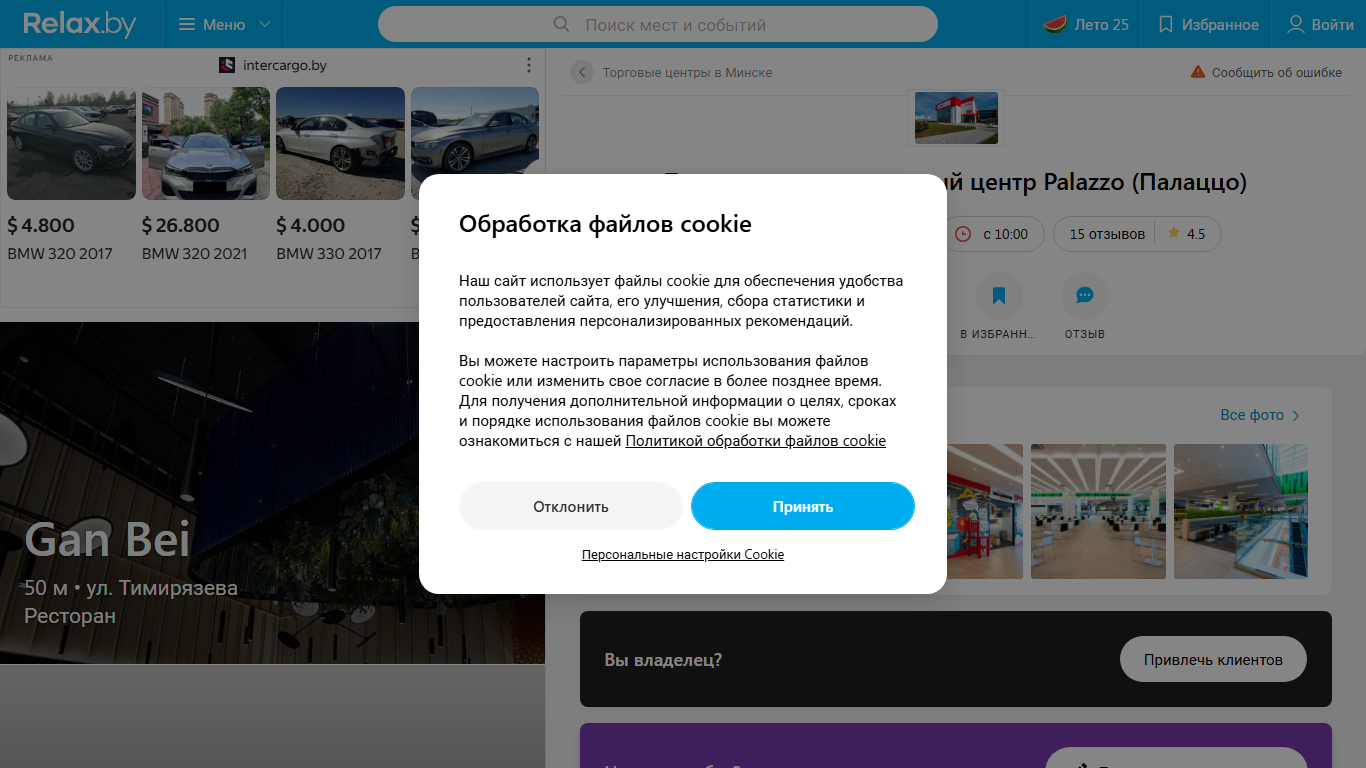
Task: Click the intercargo.by ad logo
Action: coord(227,65)
